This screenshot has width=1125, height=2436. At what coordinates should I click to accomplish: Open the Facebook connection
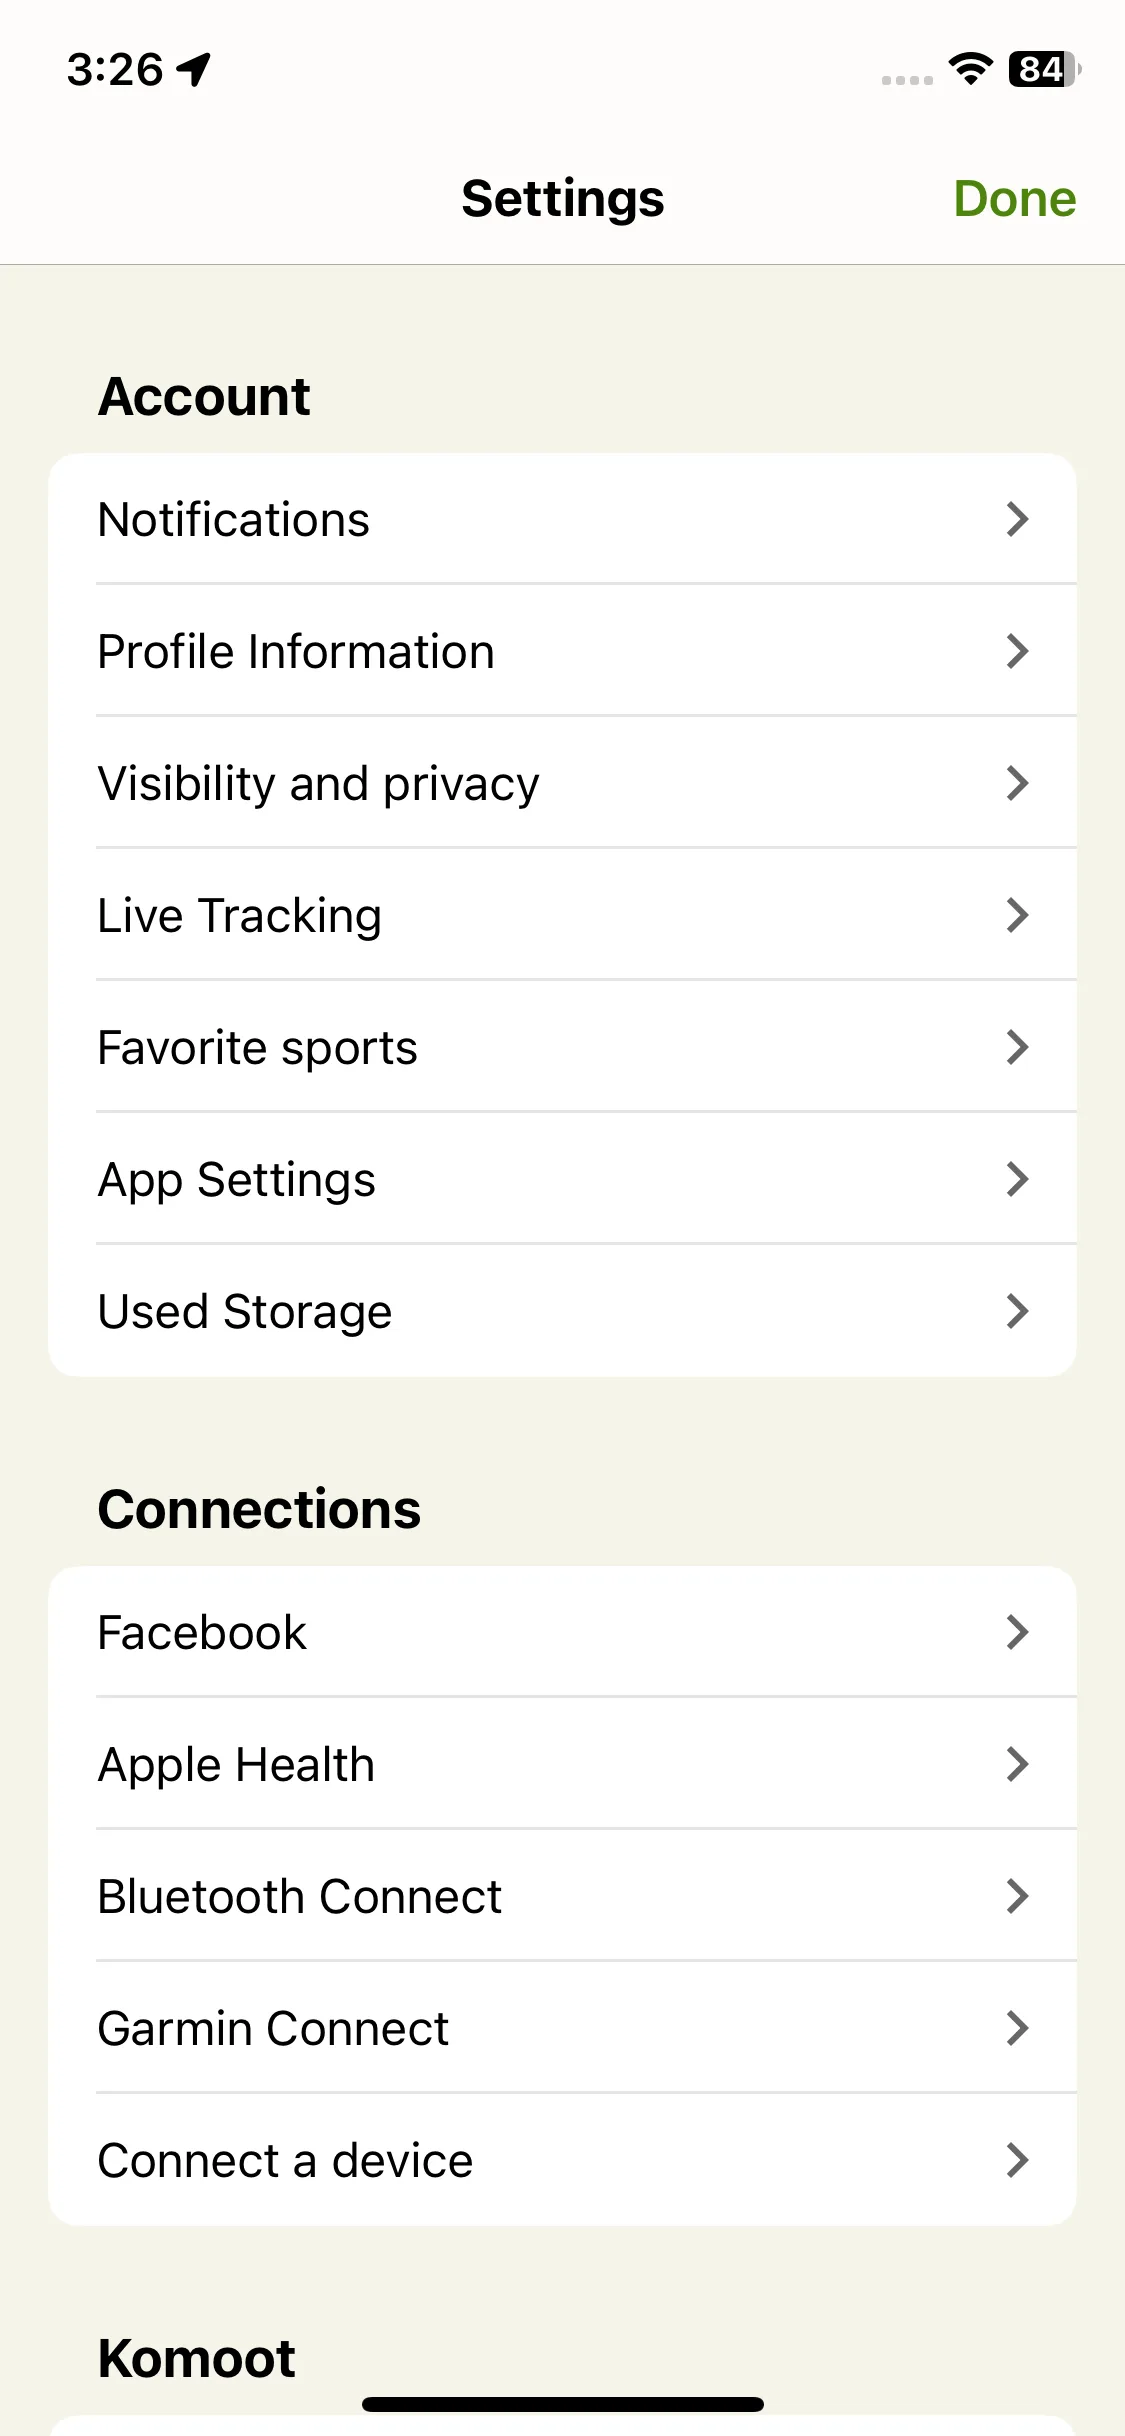562,1632
